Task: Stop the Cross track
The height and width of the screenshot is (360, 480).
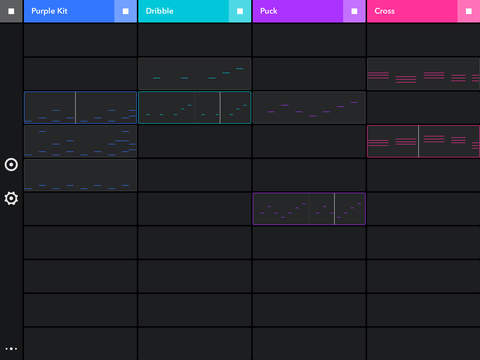Action: [x=469, y=11]
